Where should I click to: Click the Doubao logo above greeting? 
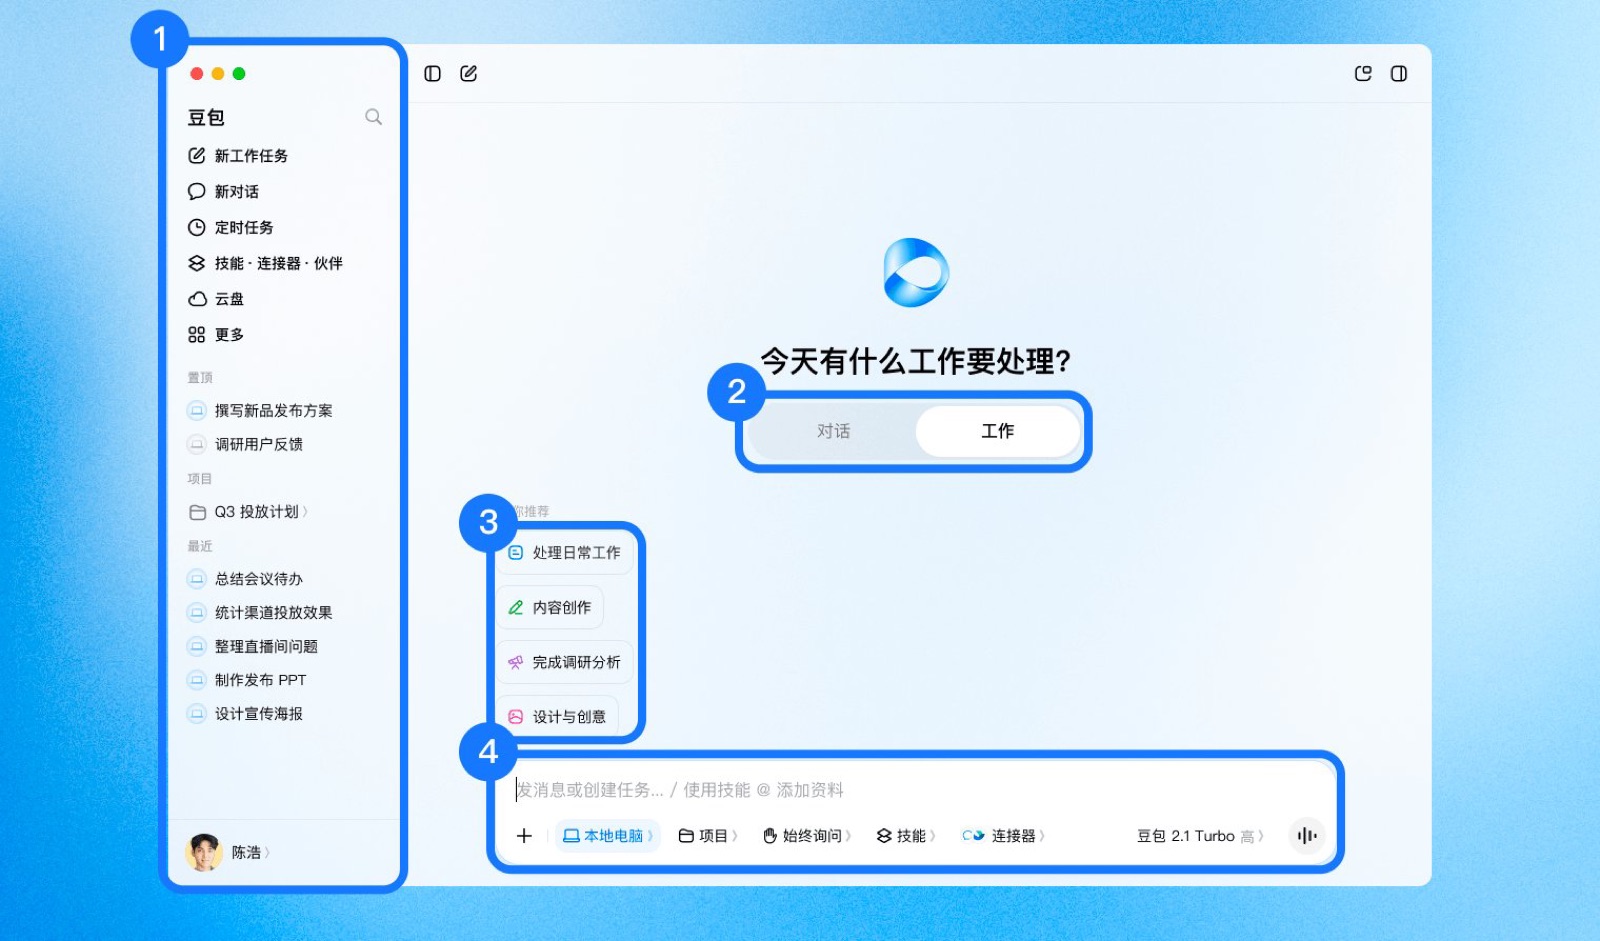pyautogui.click(x=916, y=272)
